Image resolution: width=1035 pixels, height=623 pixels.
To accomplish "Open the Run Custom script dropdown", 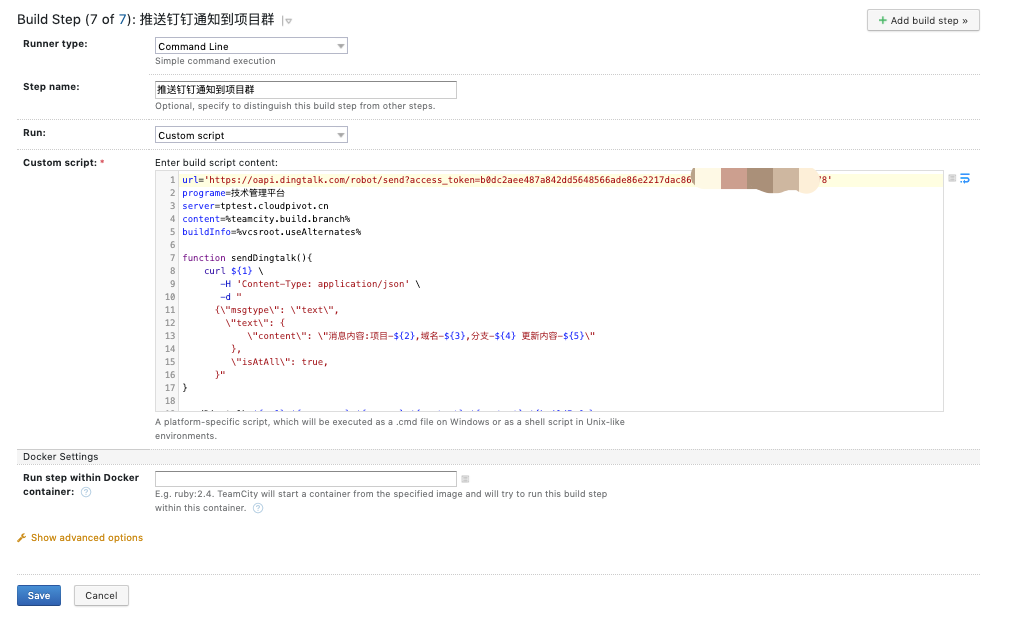I will coord(251,135).
